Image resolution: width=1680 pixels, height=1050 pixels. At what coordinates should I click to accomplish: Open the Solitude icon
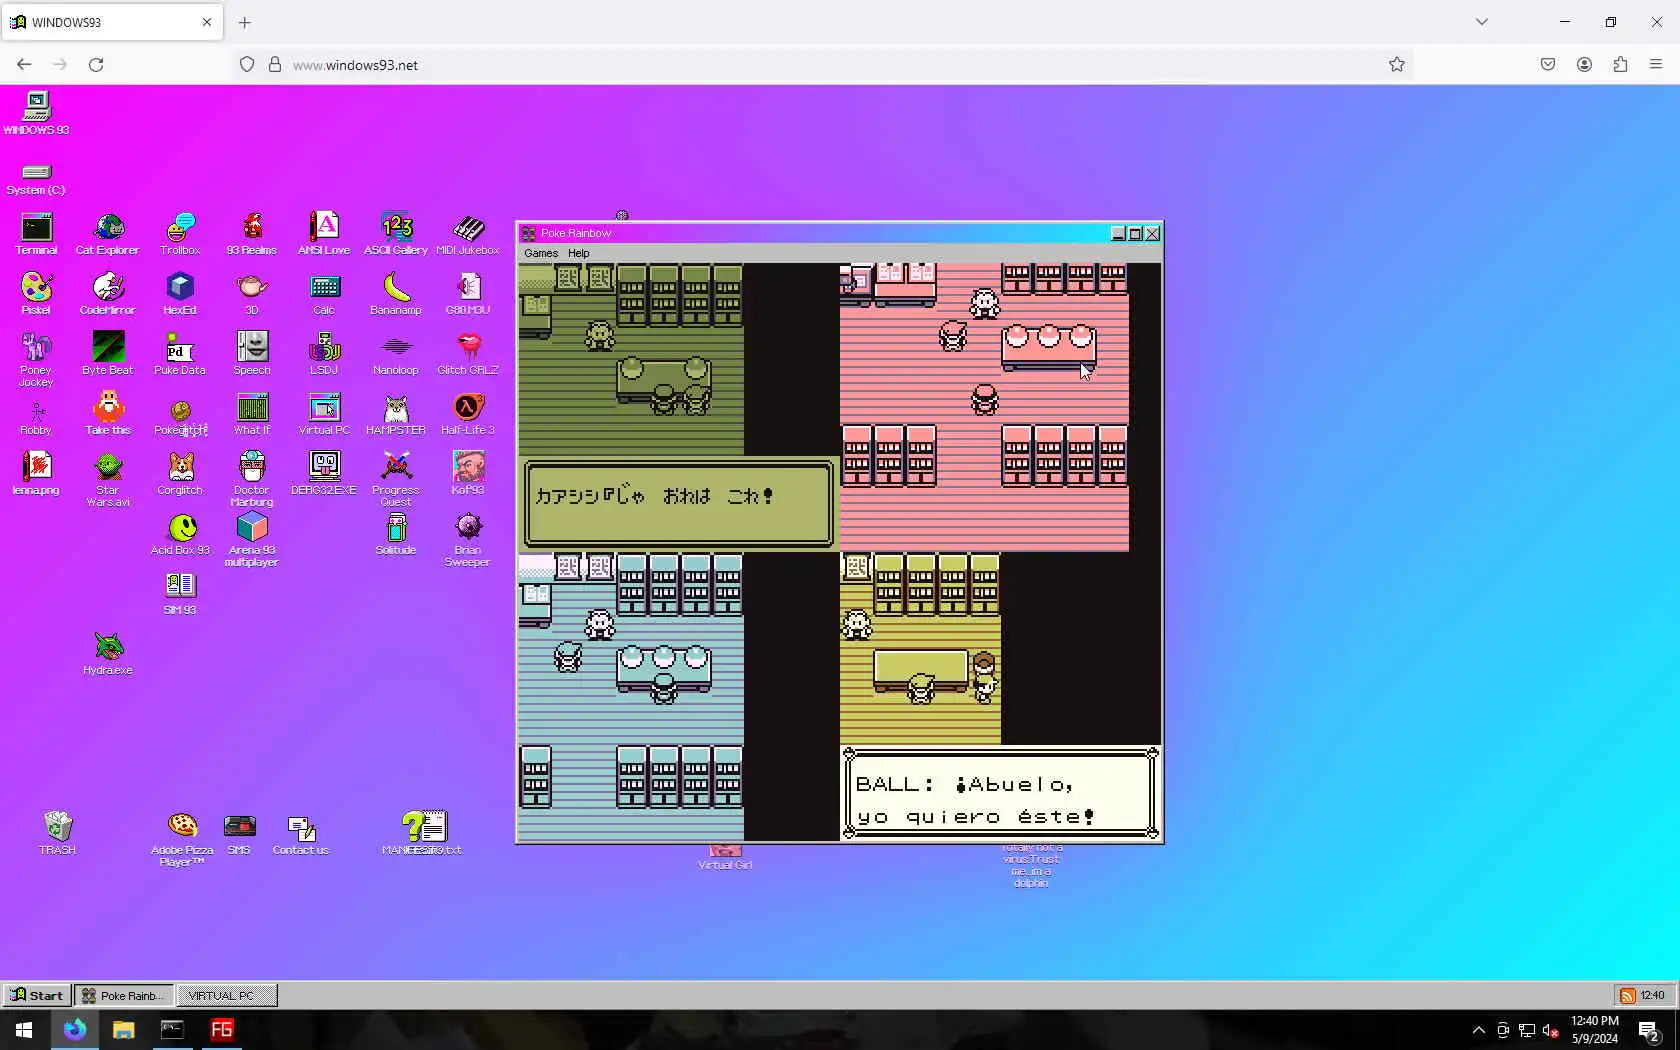(396, 534)
